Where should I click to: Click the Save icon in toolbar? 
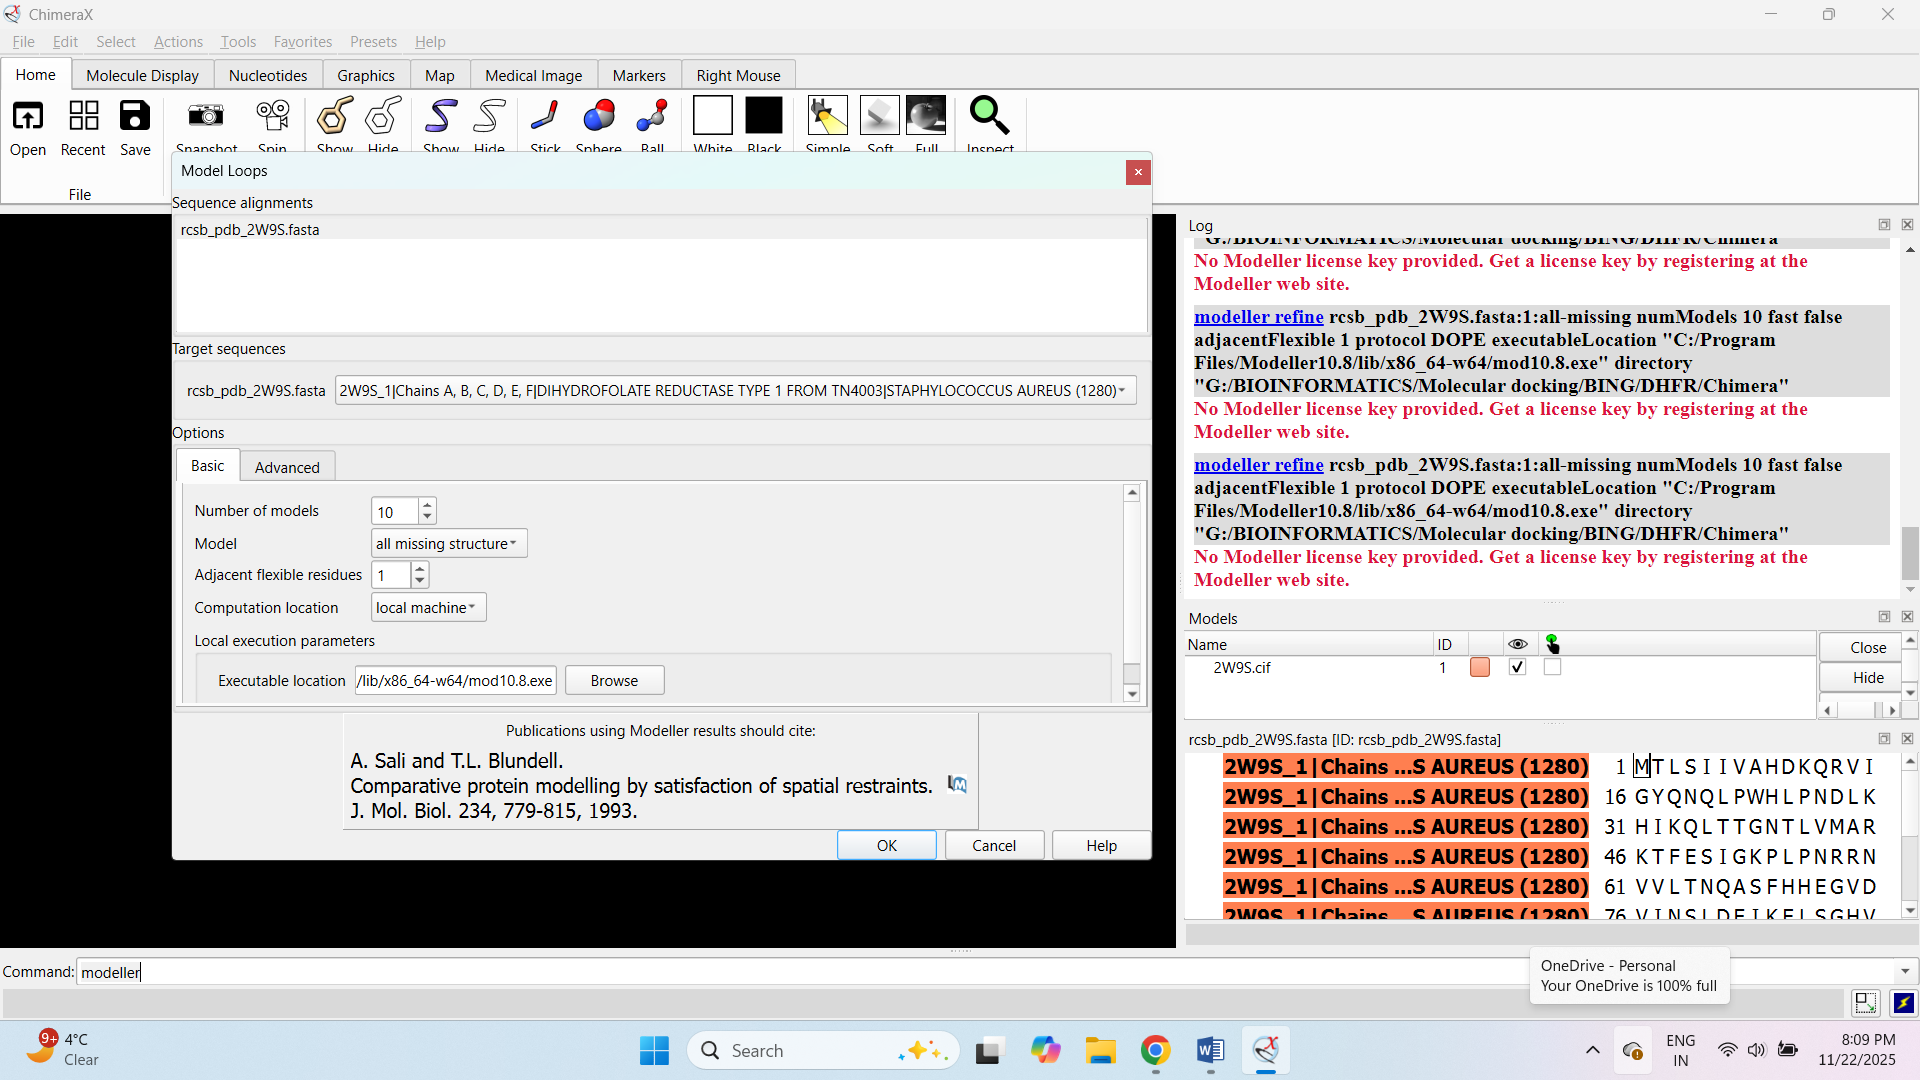[x=135, y=117]
